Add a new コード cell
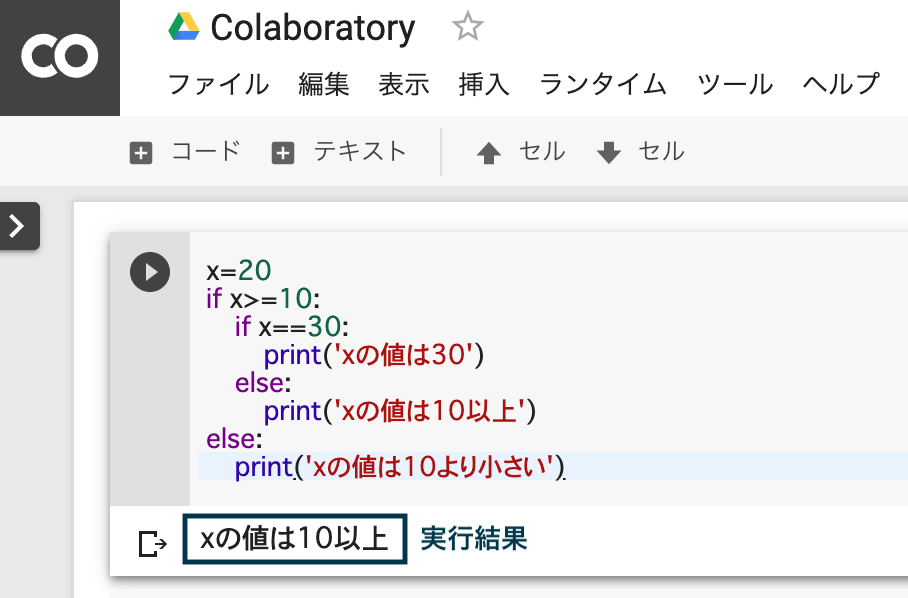The width and height of the screenshot is (908, 598). (185, 152)
